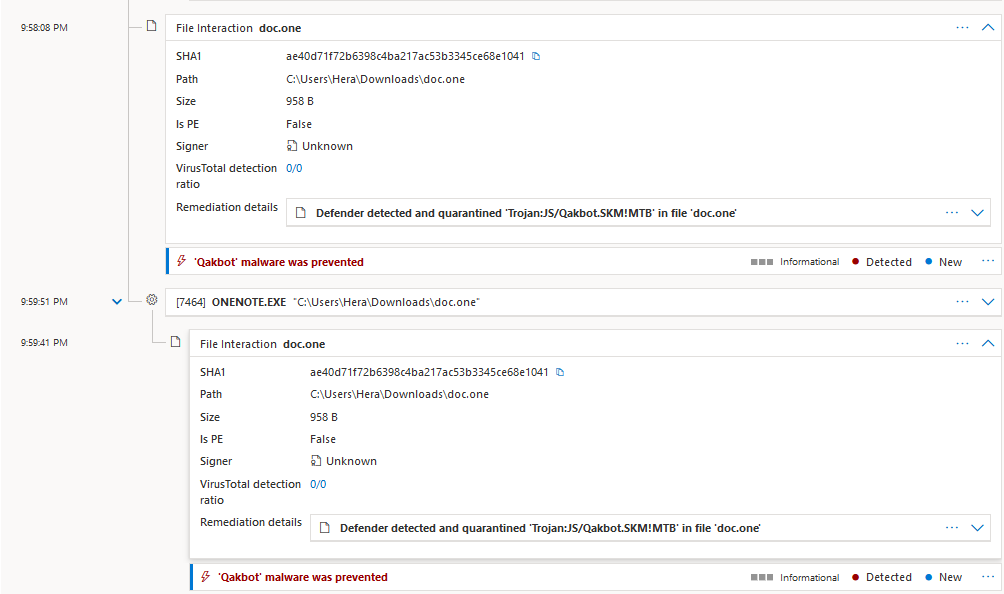Click the Informational severity label in the 9:58:08 PM alert

pos(809,262)
